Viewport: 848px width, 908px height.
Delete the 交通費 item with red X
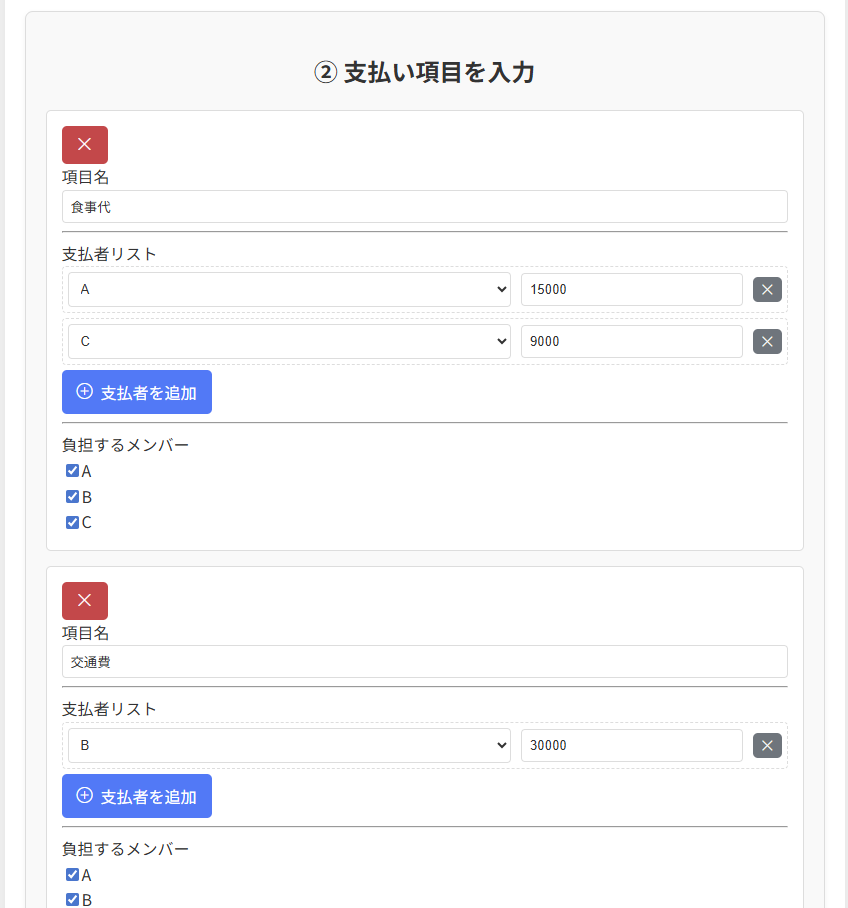85,601
